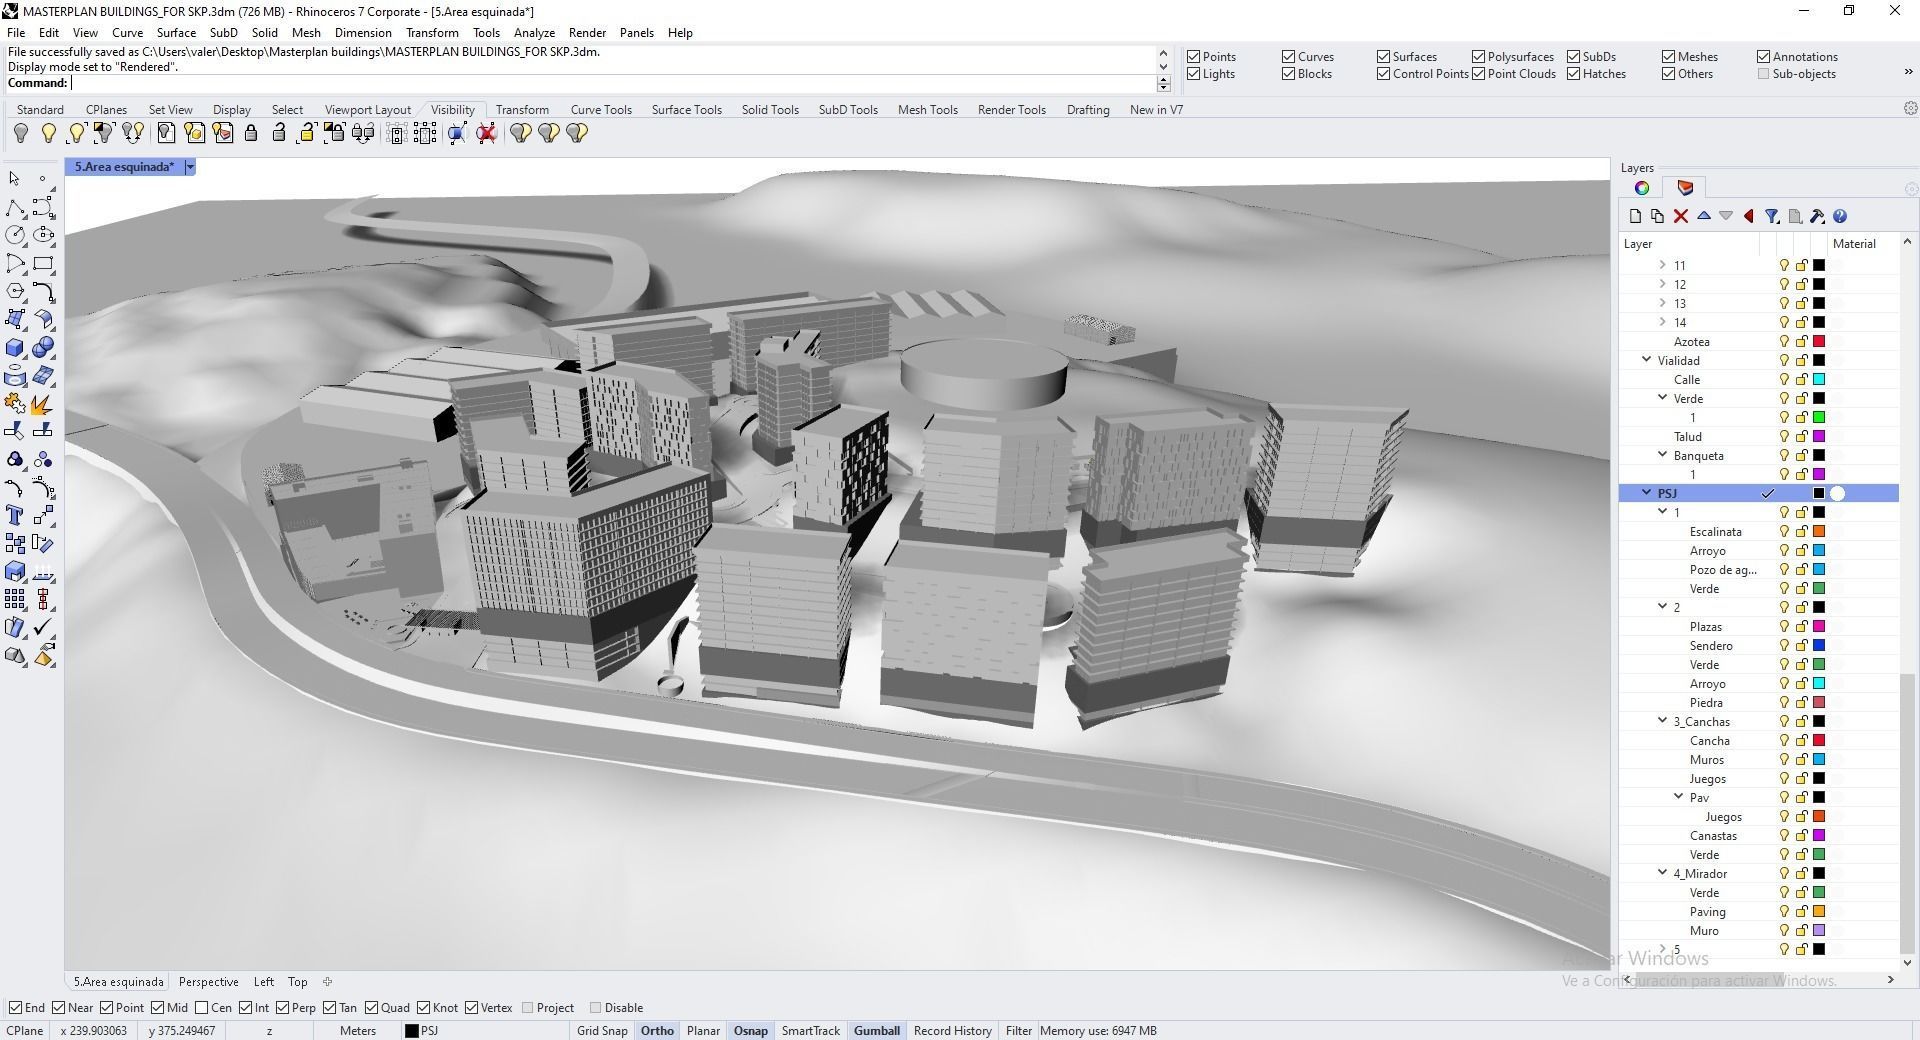Viewport: 1920px width, 1040px height.
Task: Click the Rectangular Array tool icon
Action: [x=15, y=600]
